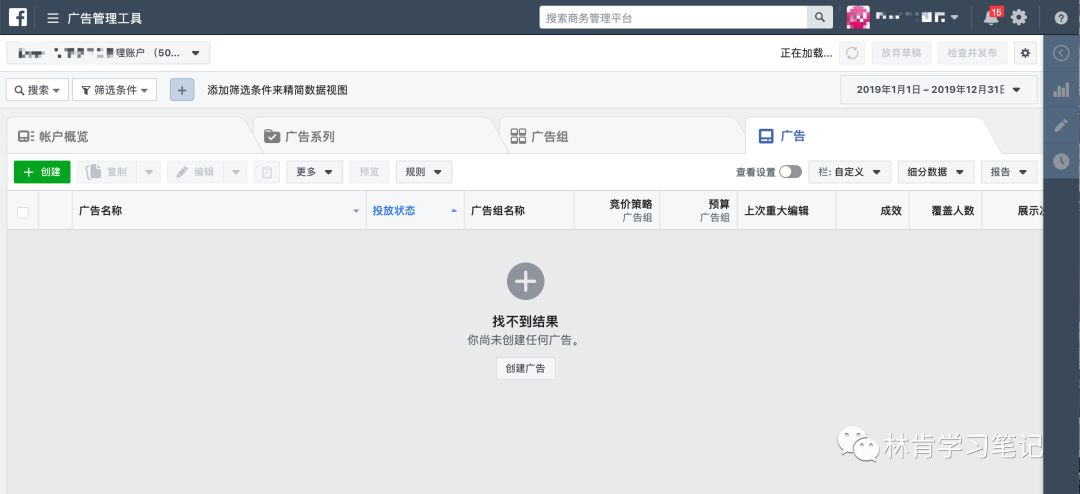1080x494 pixels.
Task: Click the 复制 button
Action: click(107, 172)
